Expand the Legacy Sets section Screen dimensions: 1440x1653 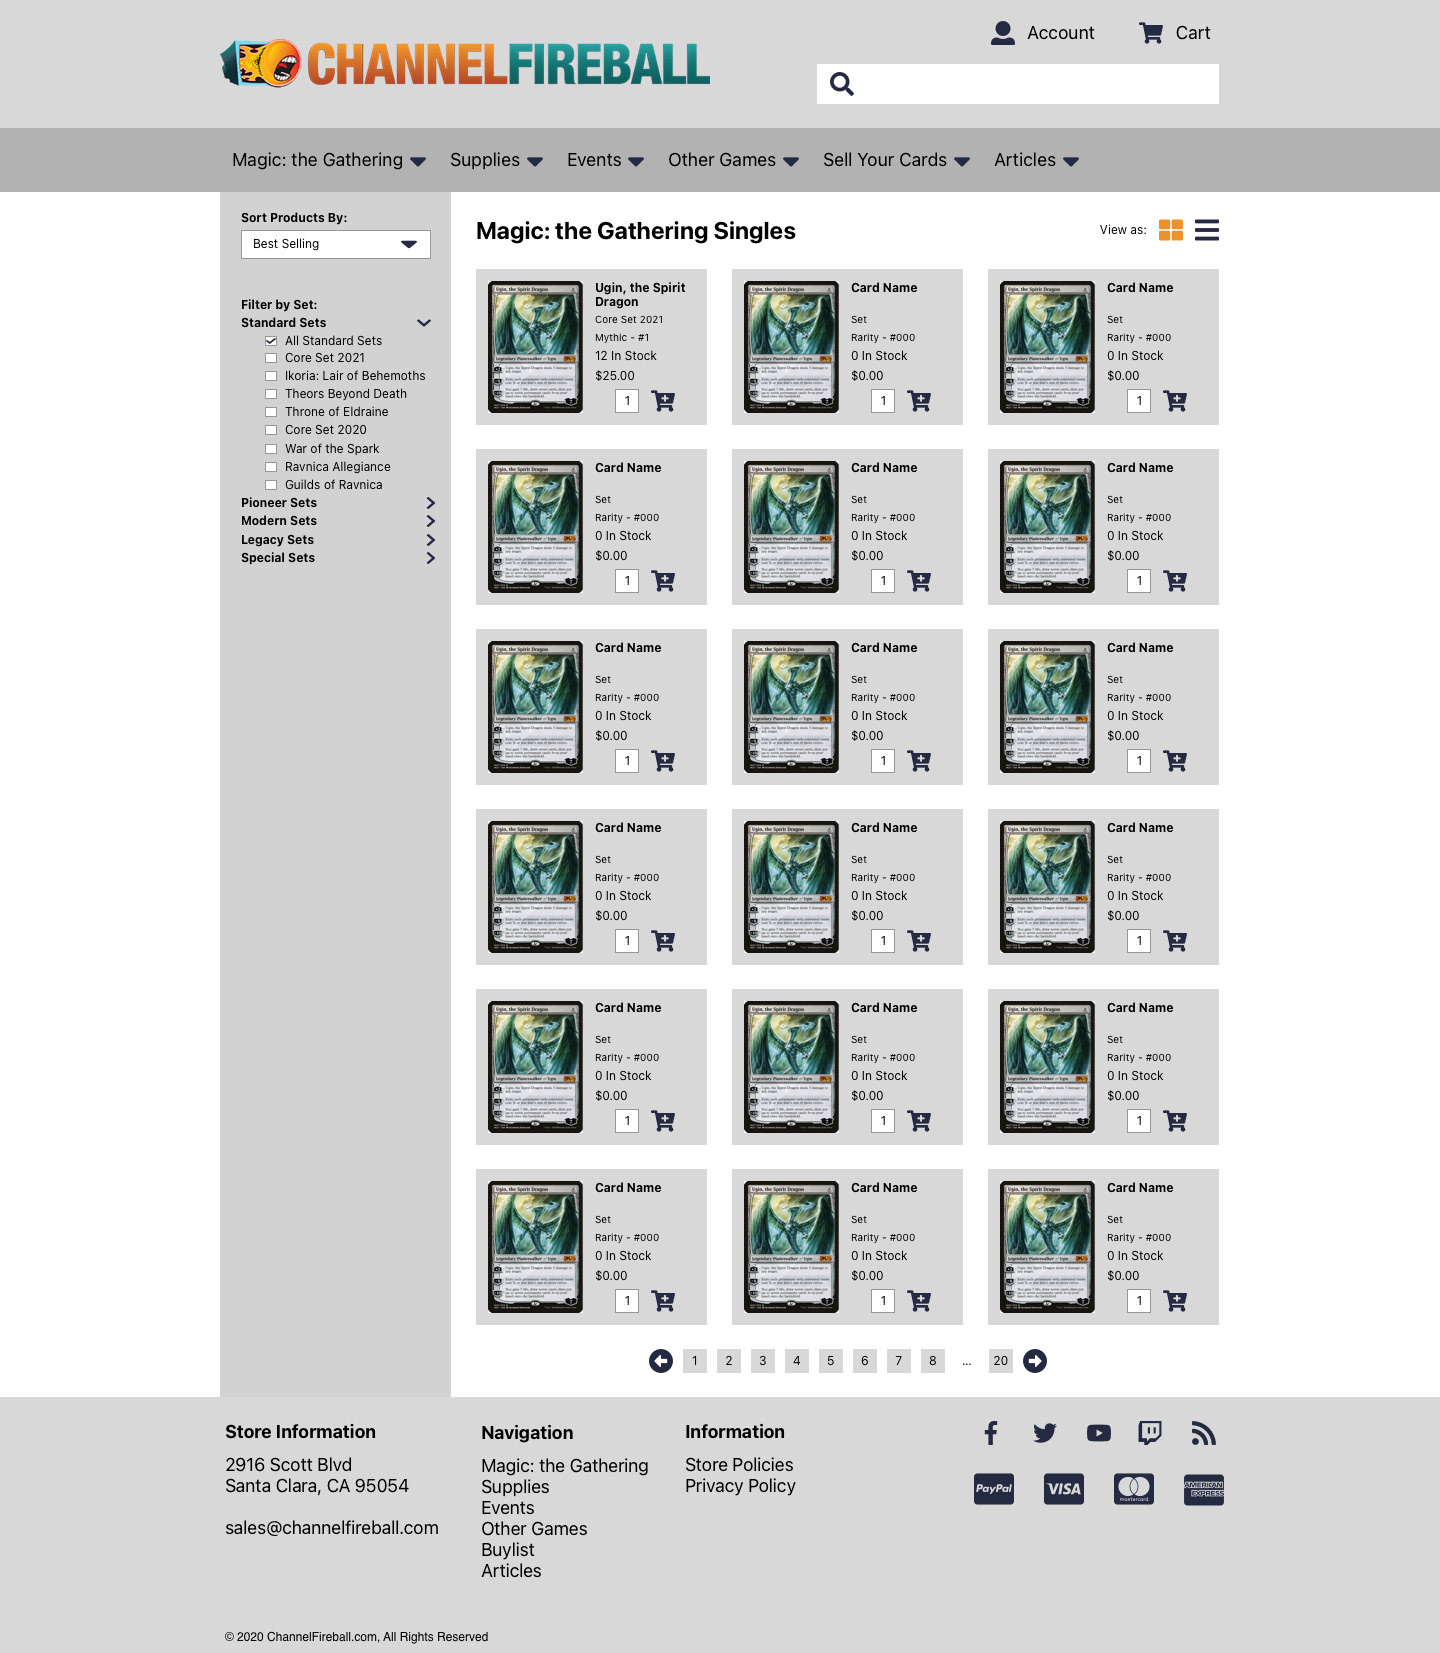coord(431,540)
